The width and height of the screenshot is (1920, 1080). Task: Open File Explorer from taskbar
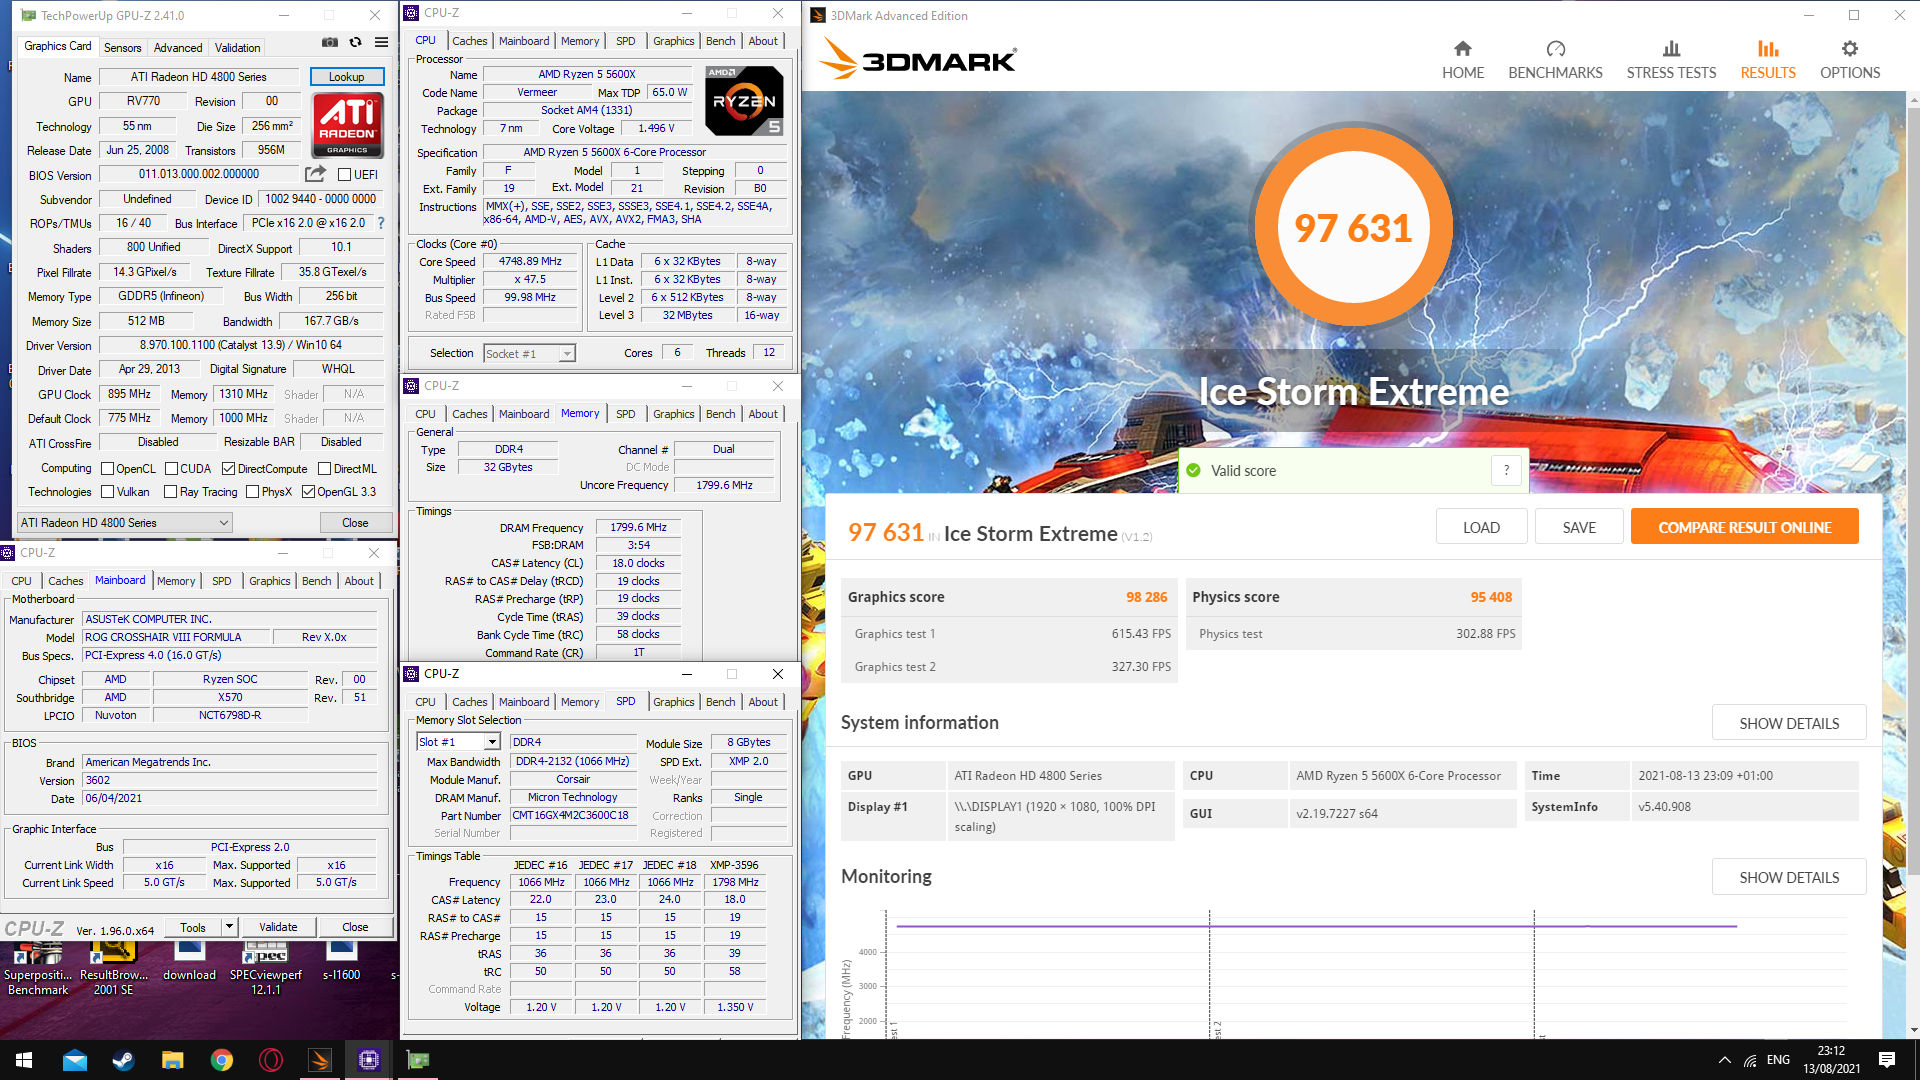(x=173, y=1060)
